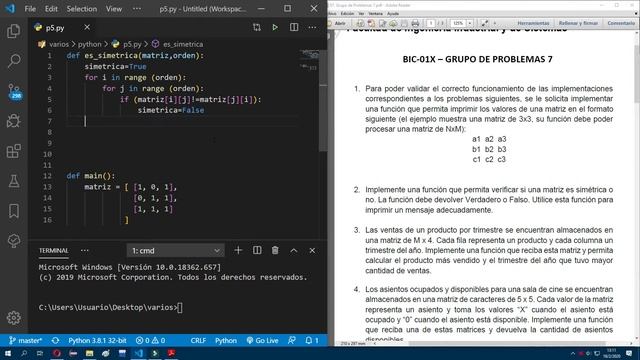
Task: Switch to Adobe Reader taskbar icon
Action: [171, 353]
